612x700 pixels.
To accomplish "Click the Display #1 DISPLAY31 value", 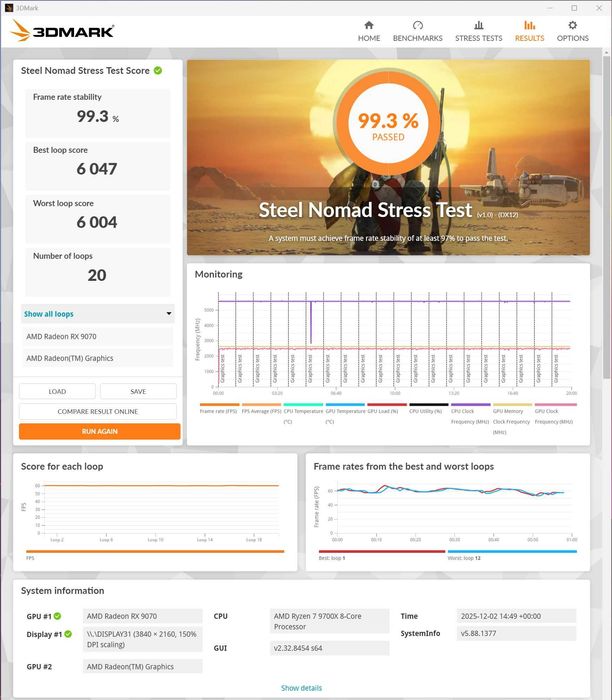I will (x=142, y=639).
